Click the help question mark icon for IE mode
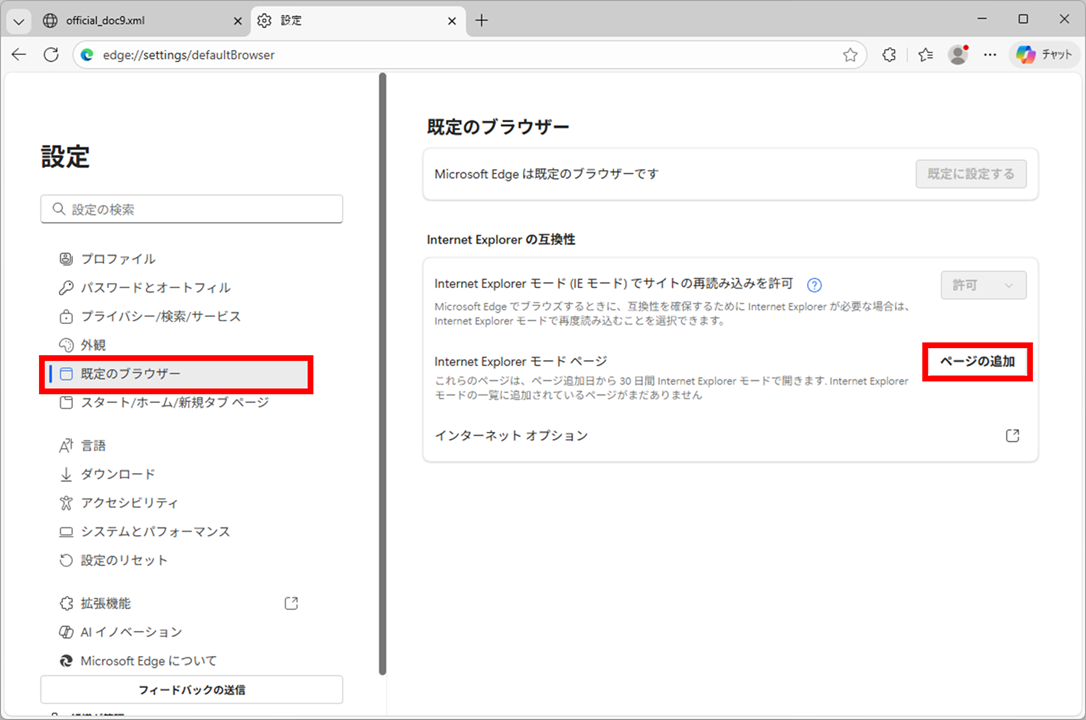This screenshot has width=1086, height=720. tap(814, 285)
